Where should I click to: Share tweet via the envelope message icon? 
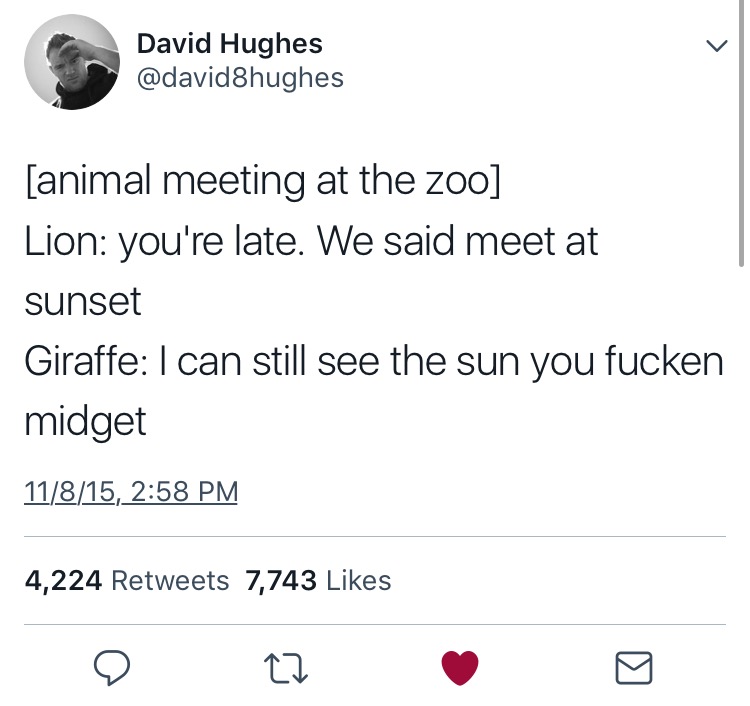point(633,667)
